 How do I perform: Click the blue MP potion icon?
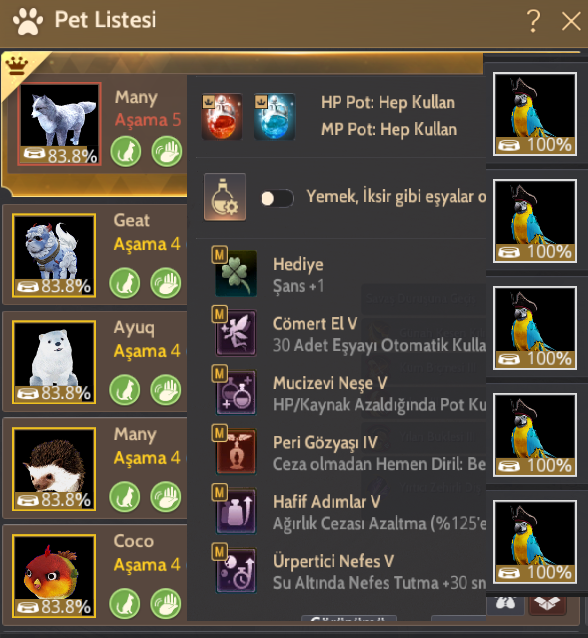[274, 116]
